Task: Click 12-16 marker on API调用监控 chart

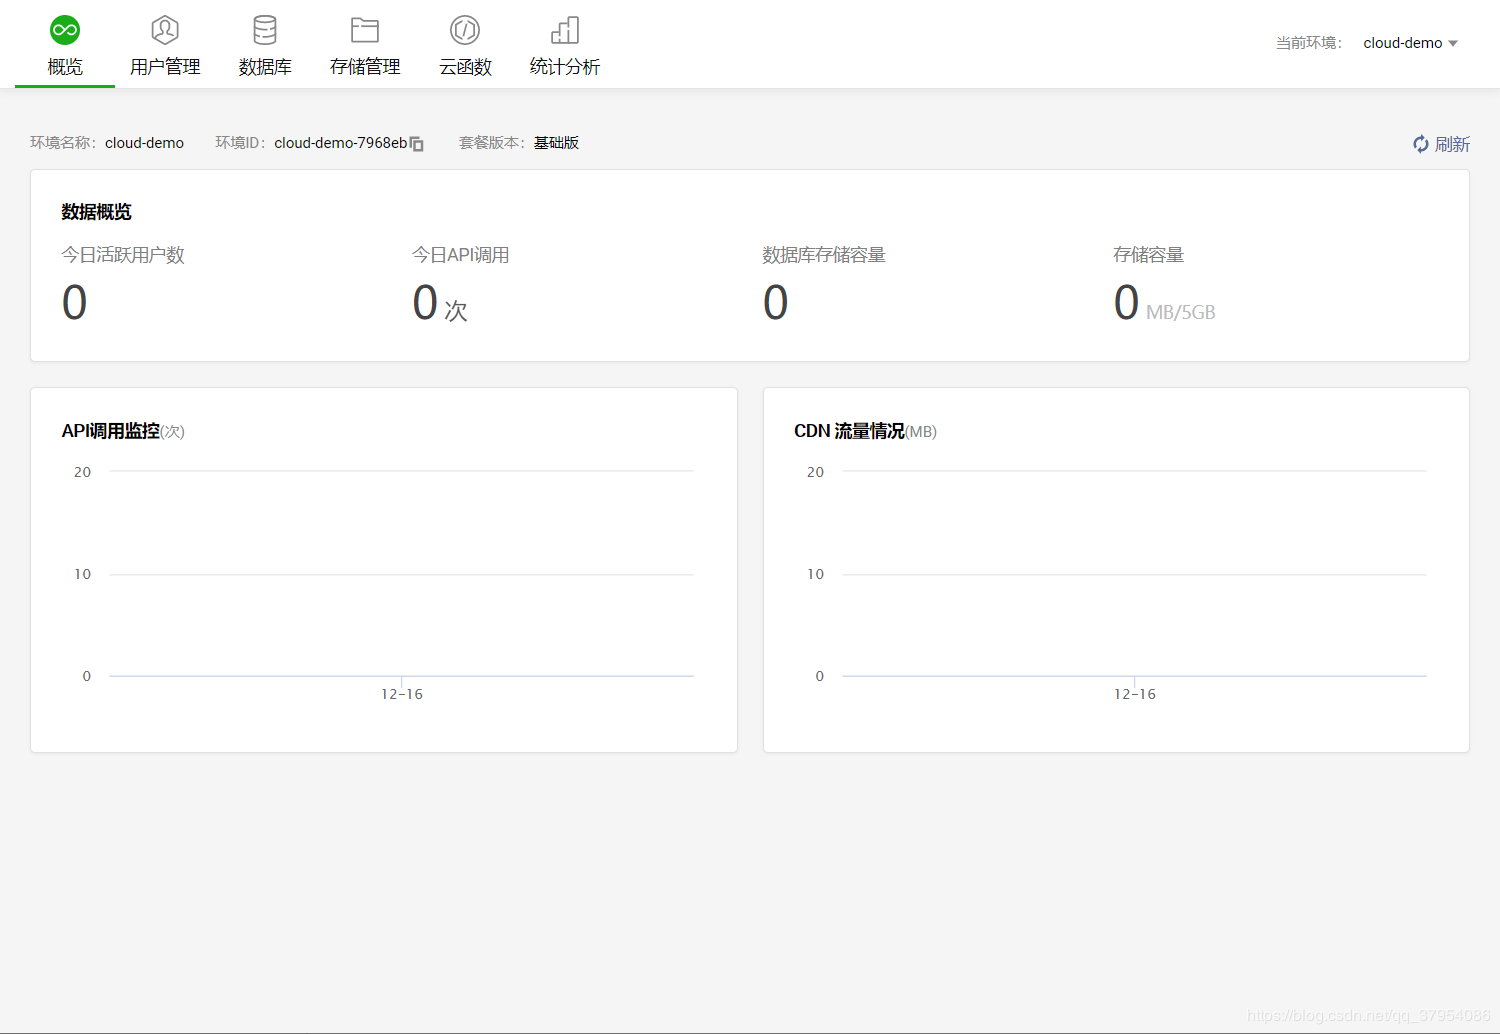Action: pyautogui.click(x=402, y=693)
